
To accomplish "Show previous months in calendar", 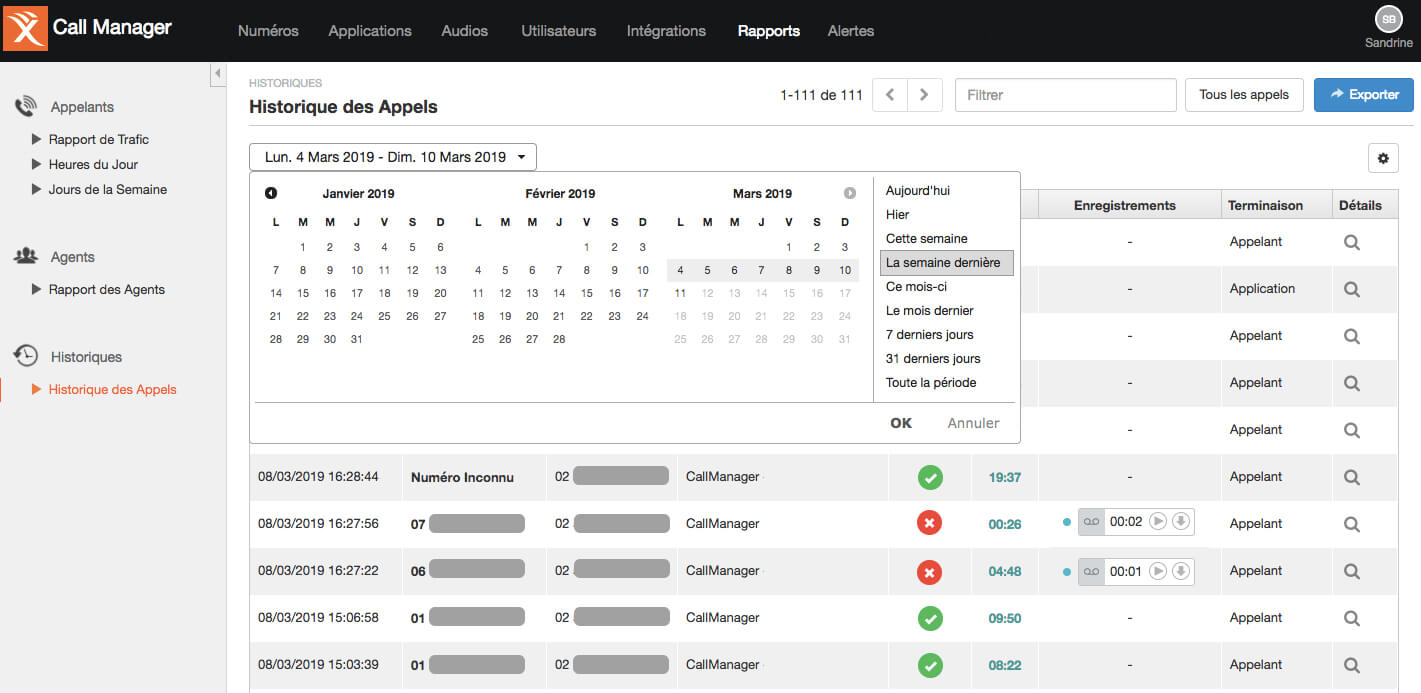I will (271, 193).
